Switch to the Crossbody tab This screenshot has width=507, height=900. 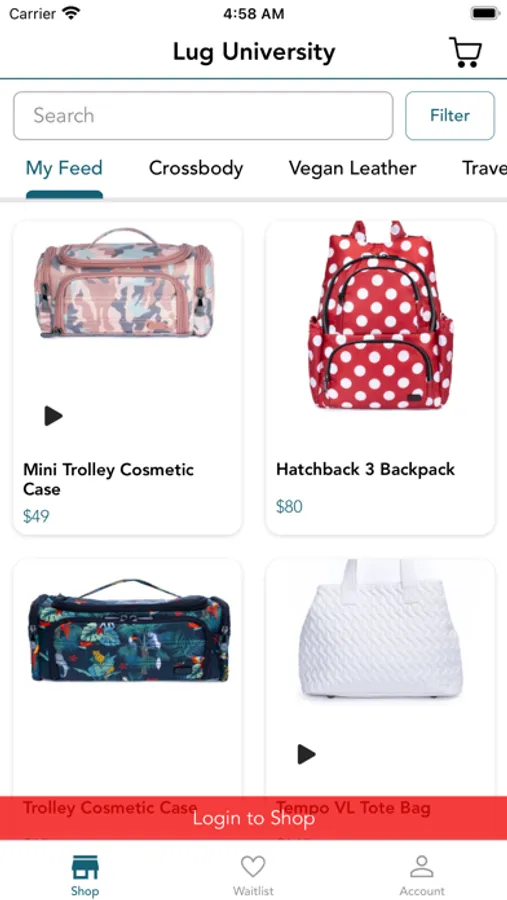[x=196, y=168]
